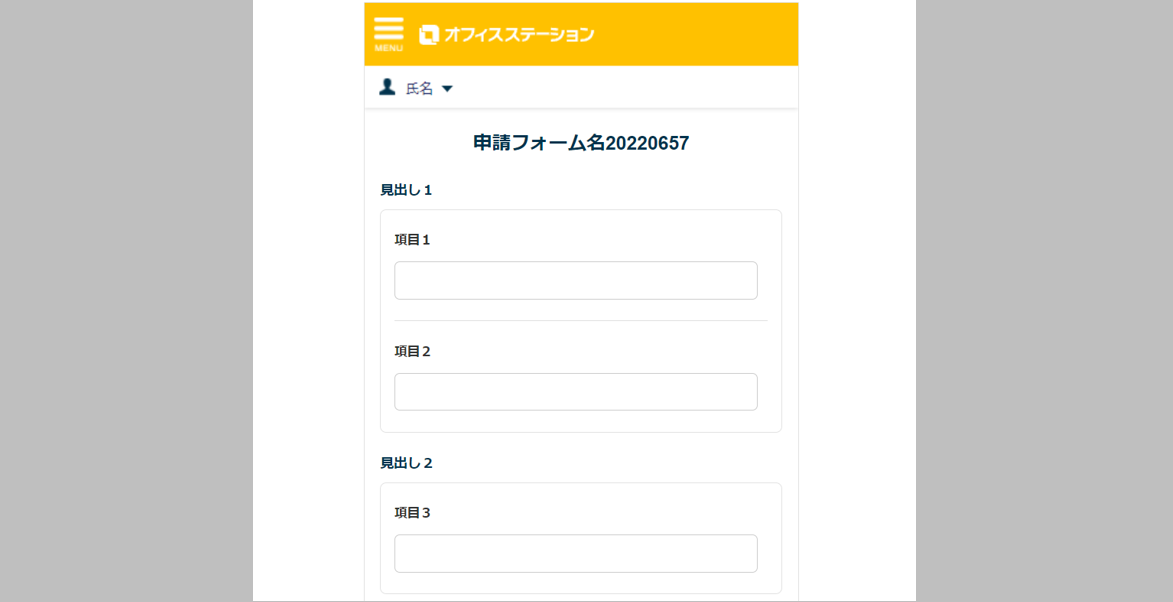Click the 見出し1 section heading

pyautogui.click(x=406, y=190)
